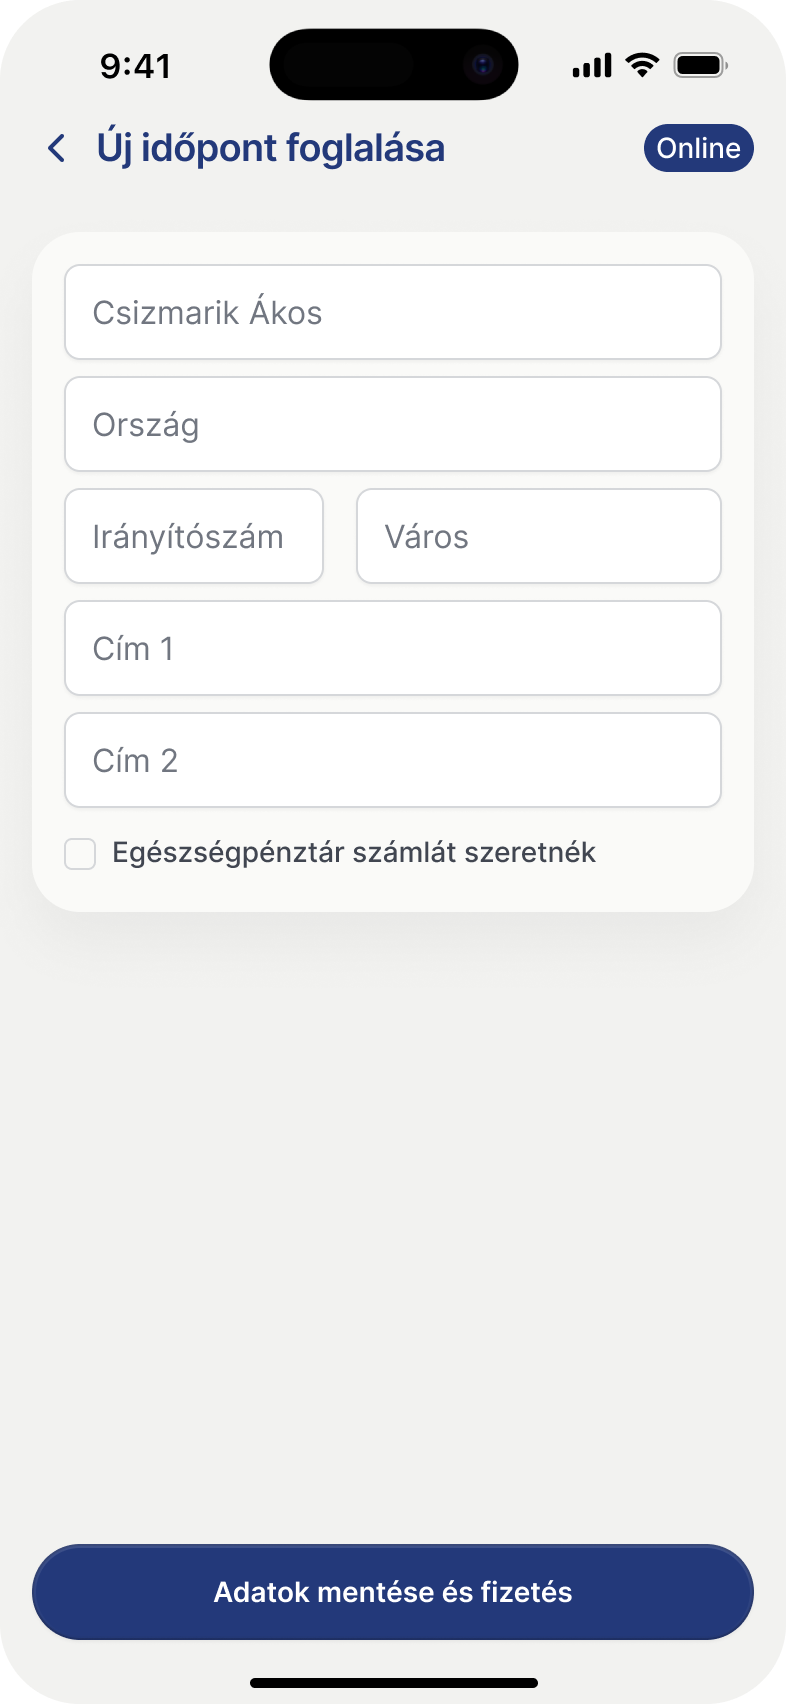Screen dimensions: 786x1704
Task: Tap the front camera lens in Dynamic Island
Action: [x=483, y=66]
